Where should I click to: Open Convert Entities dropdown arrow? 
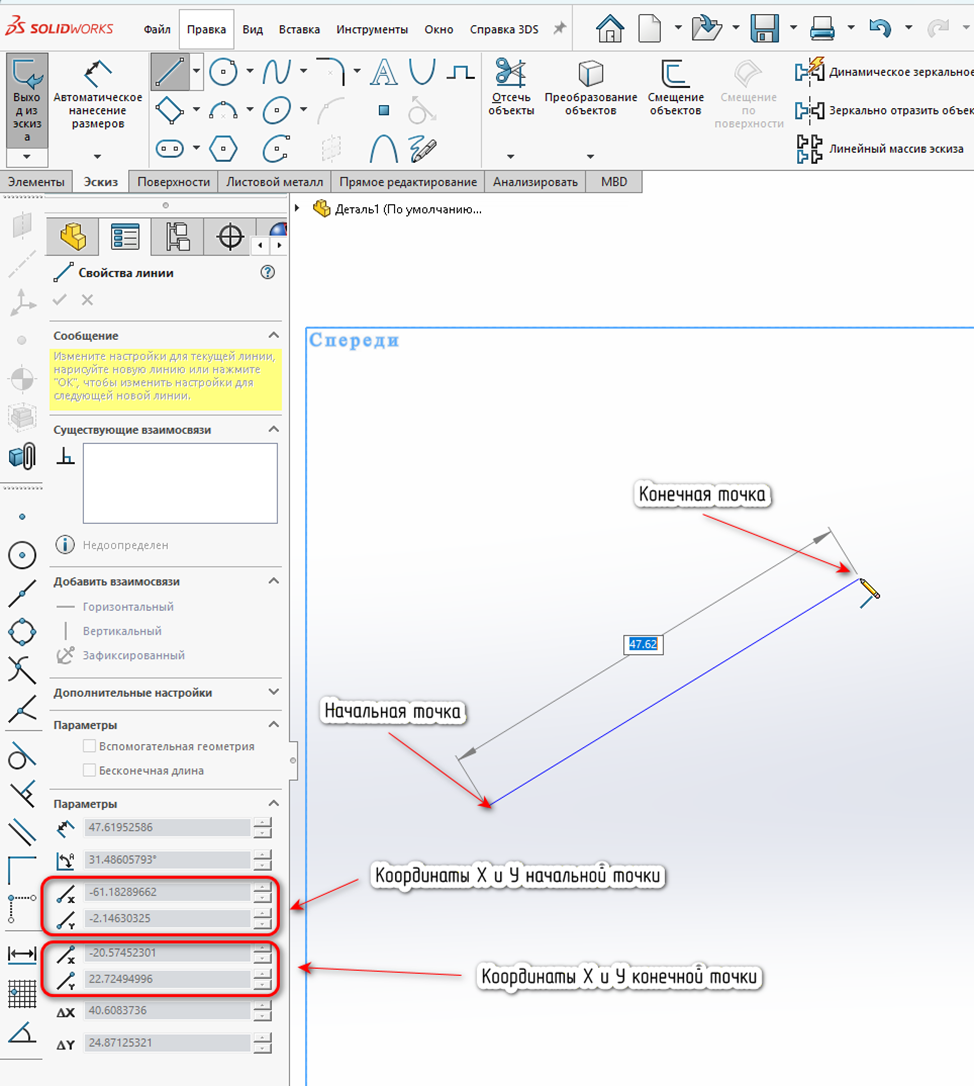[x=590, y=157]
